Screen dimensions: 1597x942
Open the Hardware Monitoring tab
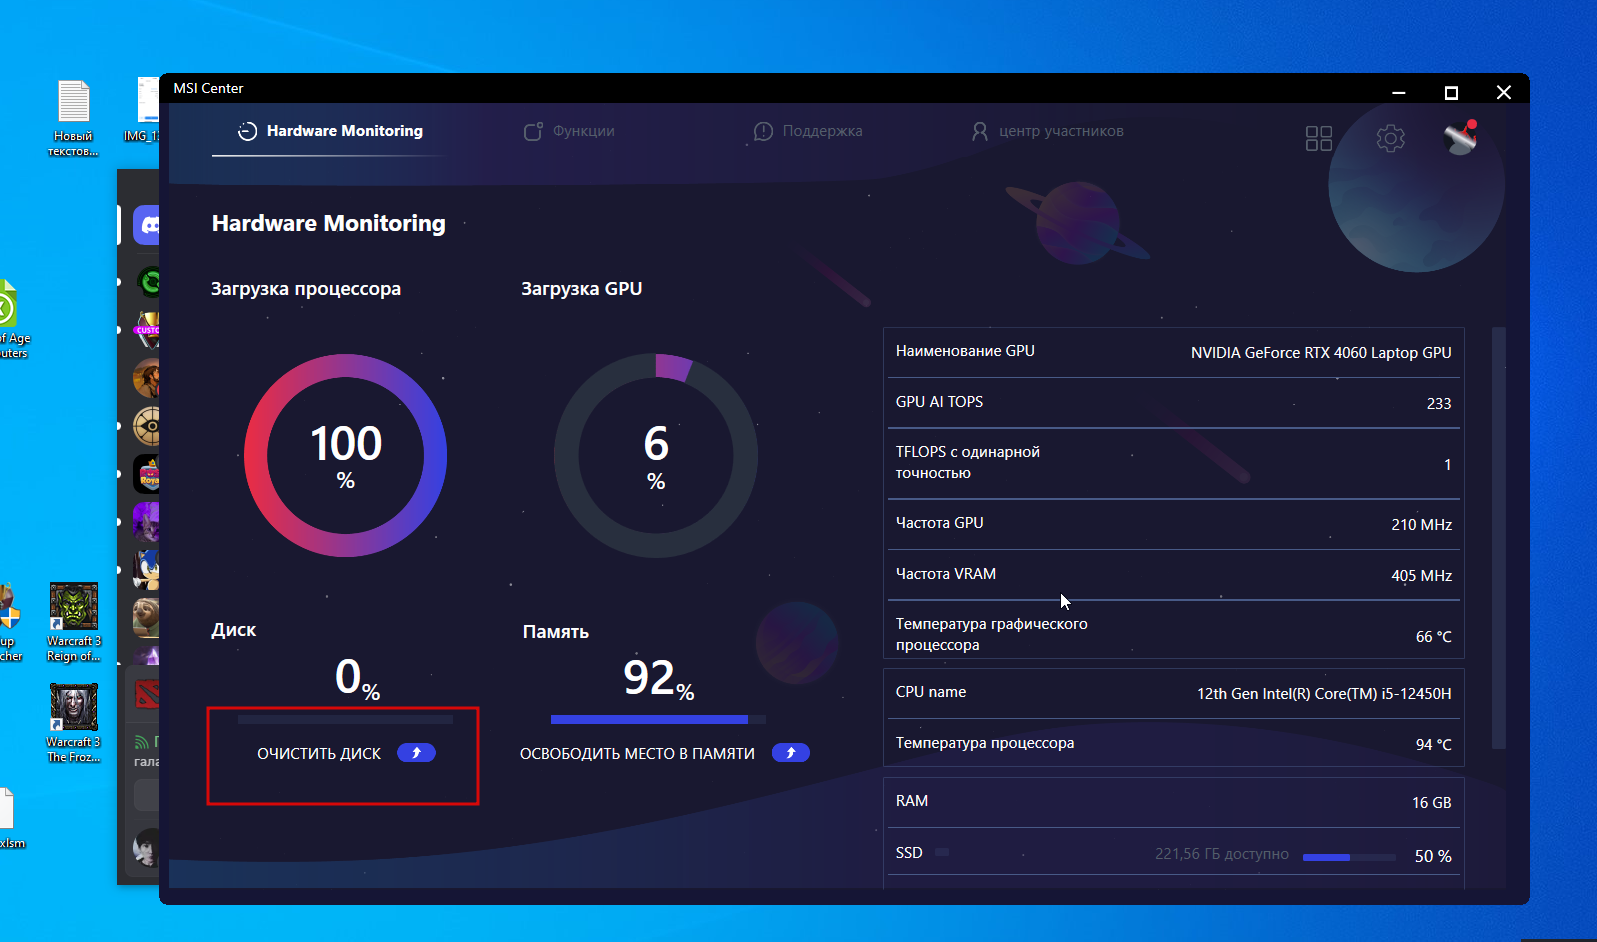click(330, 131)
